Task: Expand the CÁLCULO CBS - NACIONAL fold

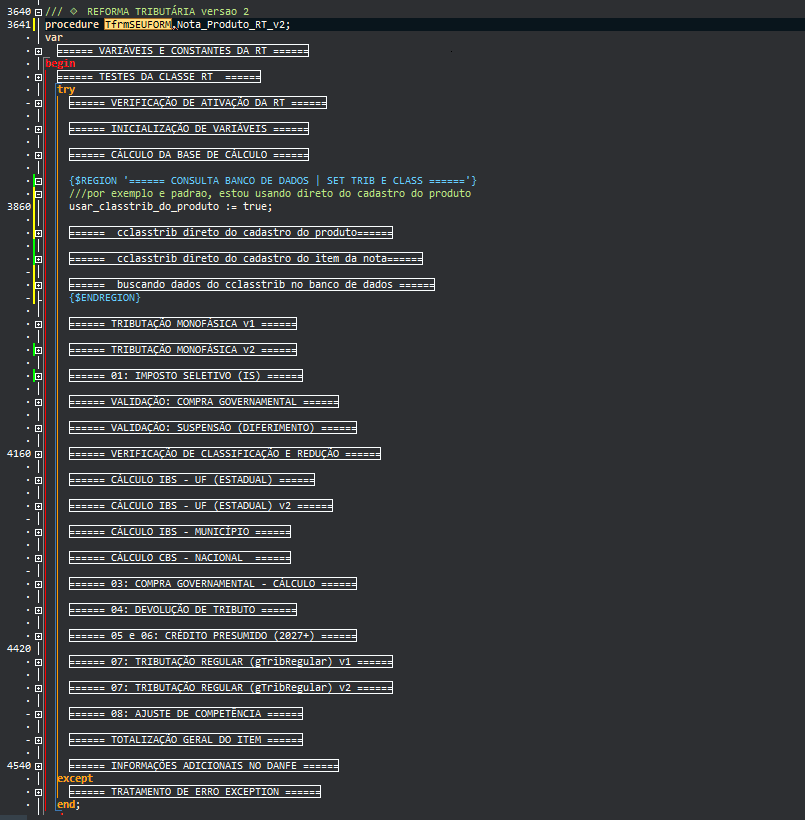Action: tap(38, 558)
